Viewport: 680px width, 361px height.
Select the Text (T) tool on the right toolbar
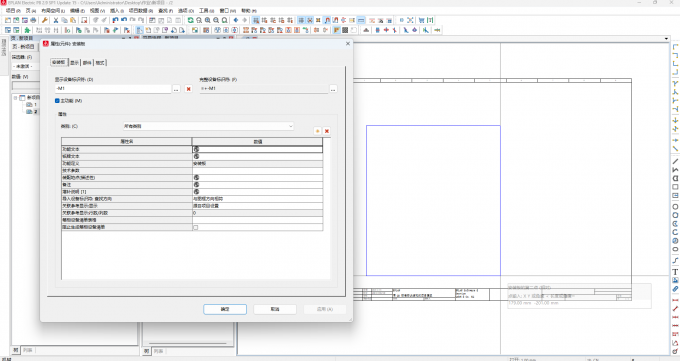pos(675,272)
